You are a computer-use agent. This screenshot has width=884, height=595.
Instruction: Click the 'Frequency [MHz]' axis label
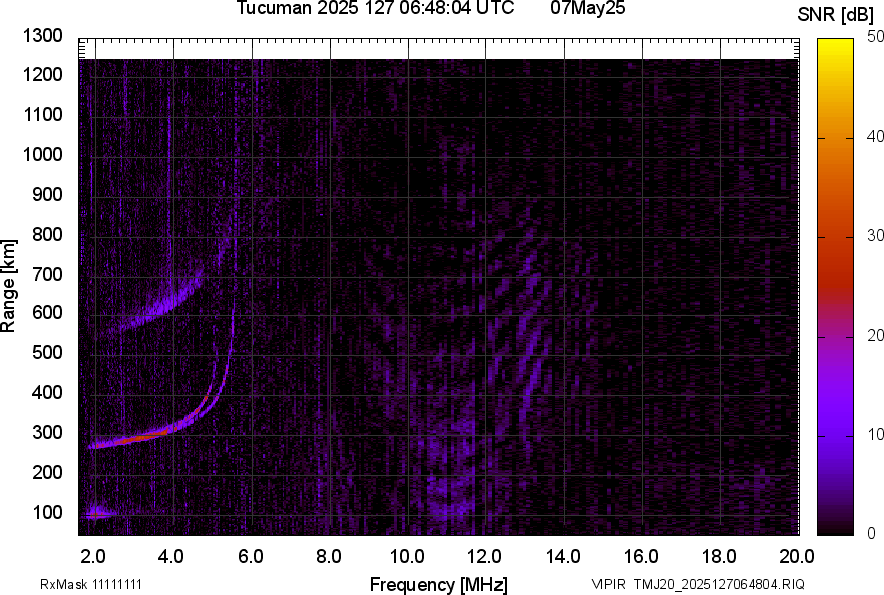point(439,584)
